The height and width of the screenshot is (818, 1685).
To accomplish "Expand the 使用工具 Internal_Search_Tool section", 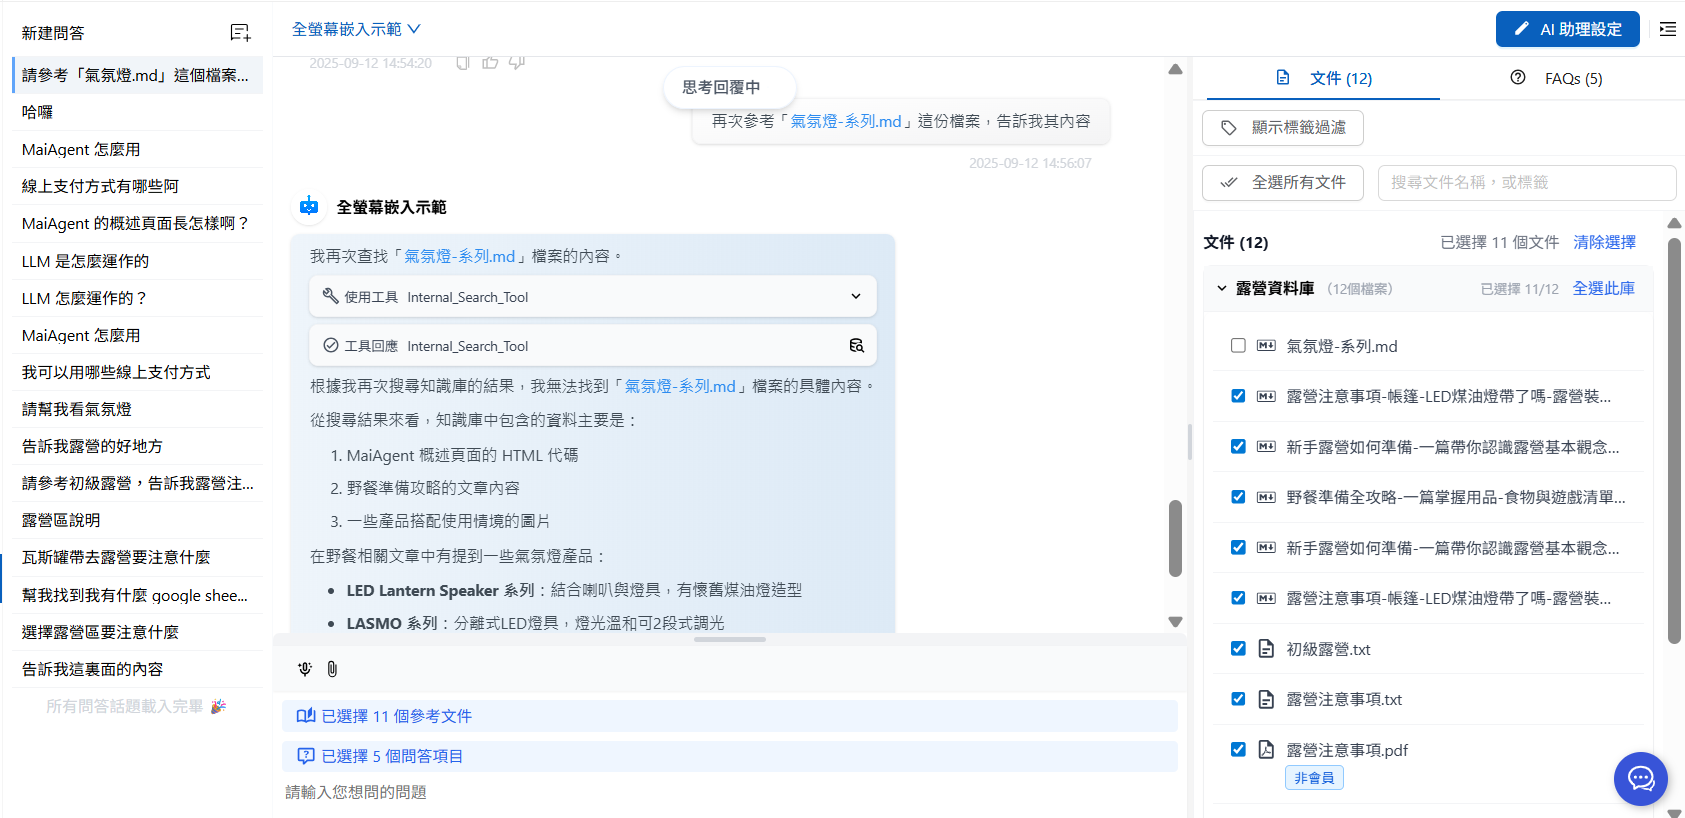I will click(x=855, y=297).
